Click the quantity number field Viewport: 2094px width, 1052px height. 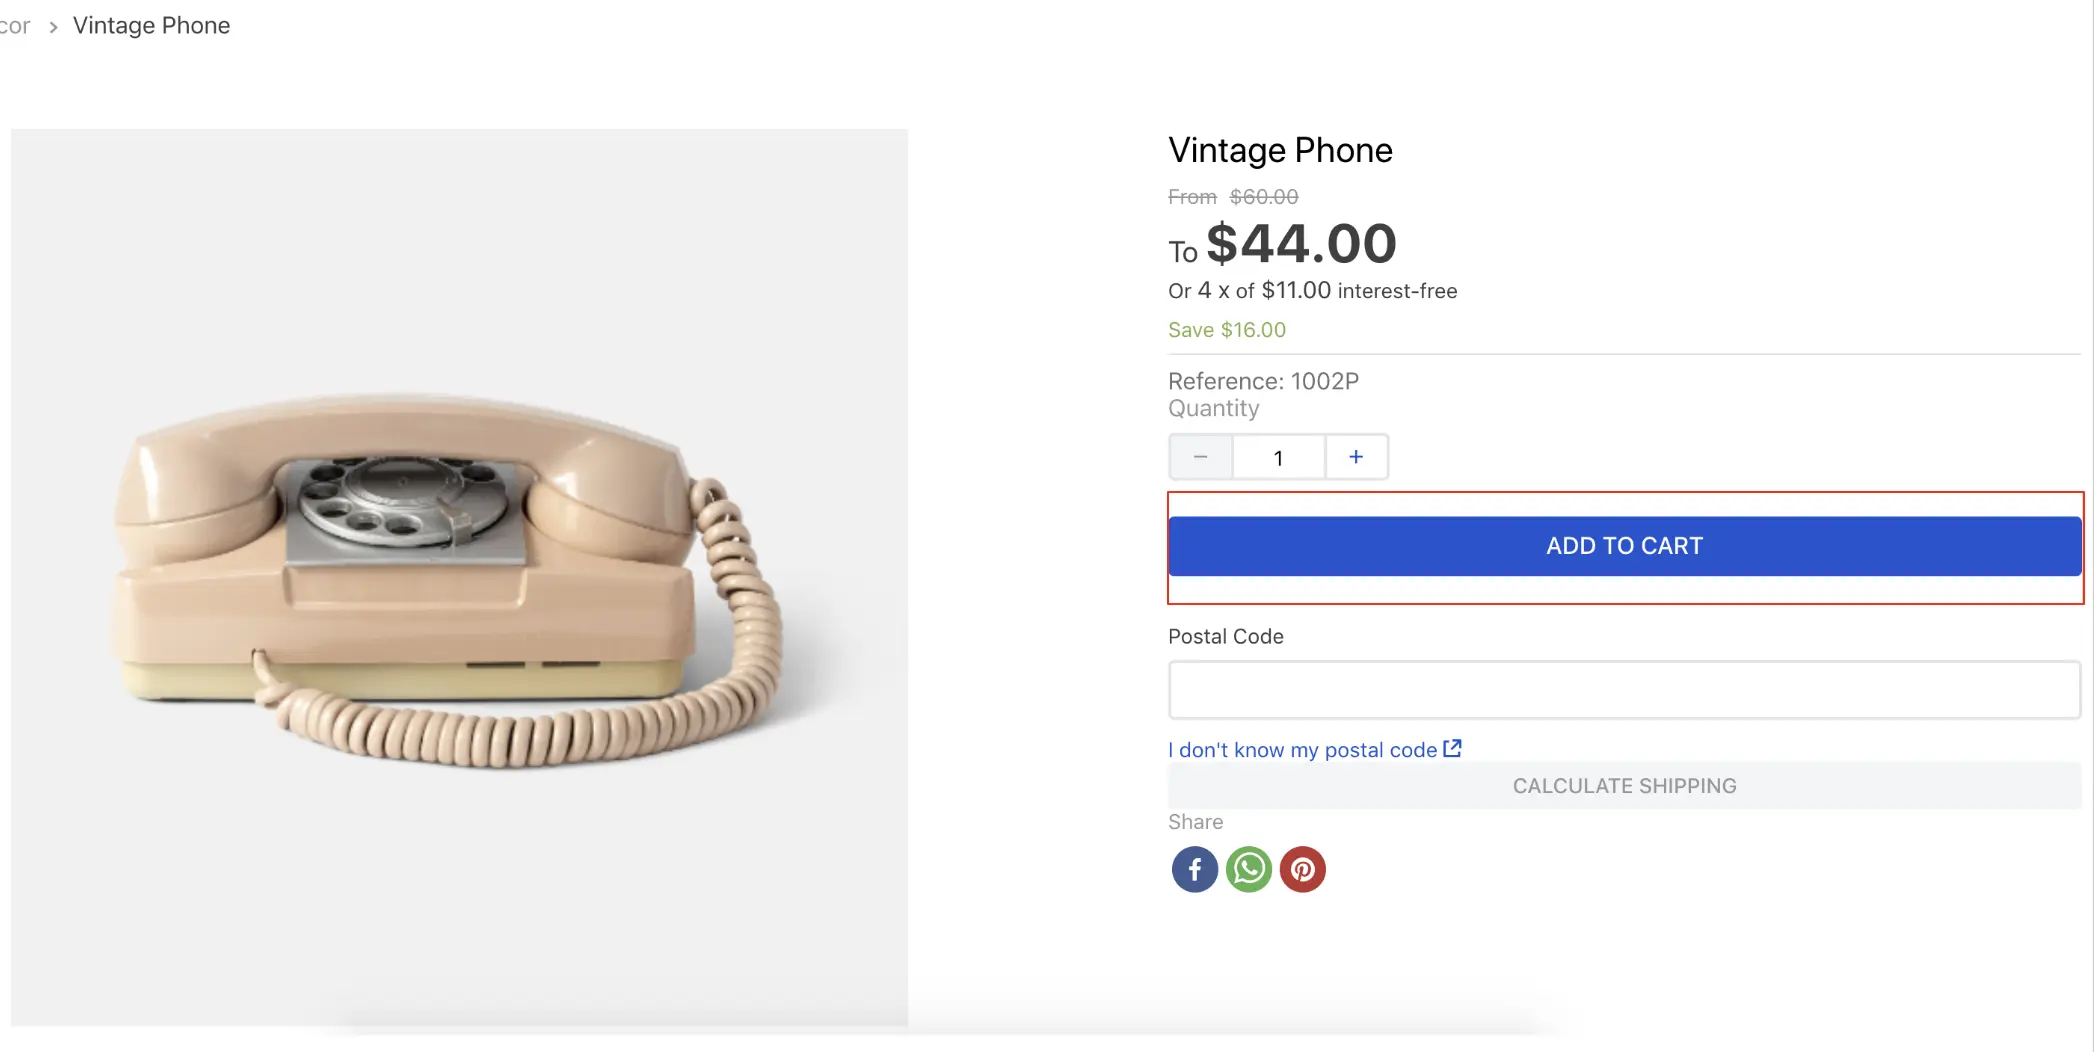point(1278,458)
